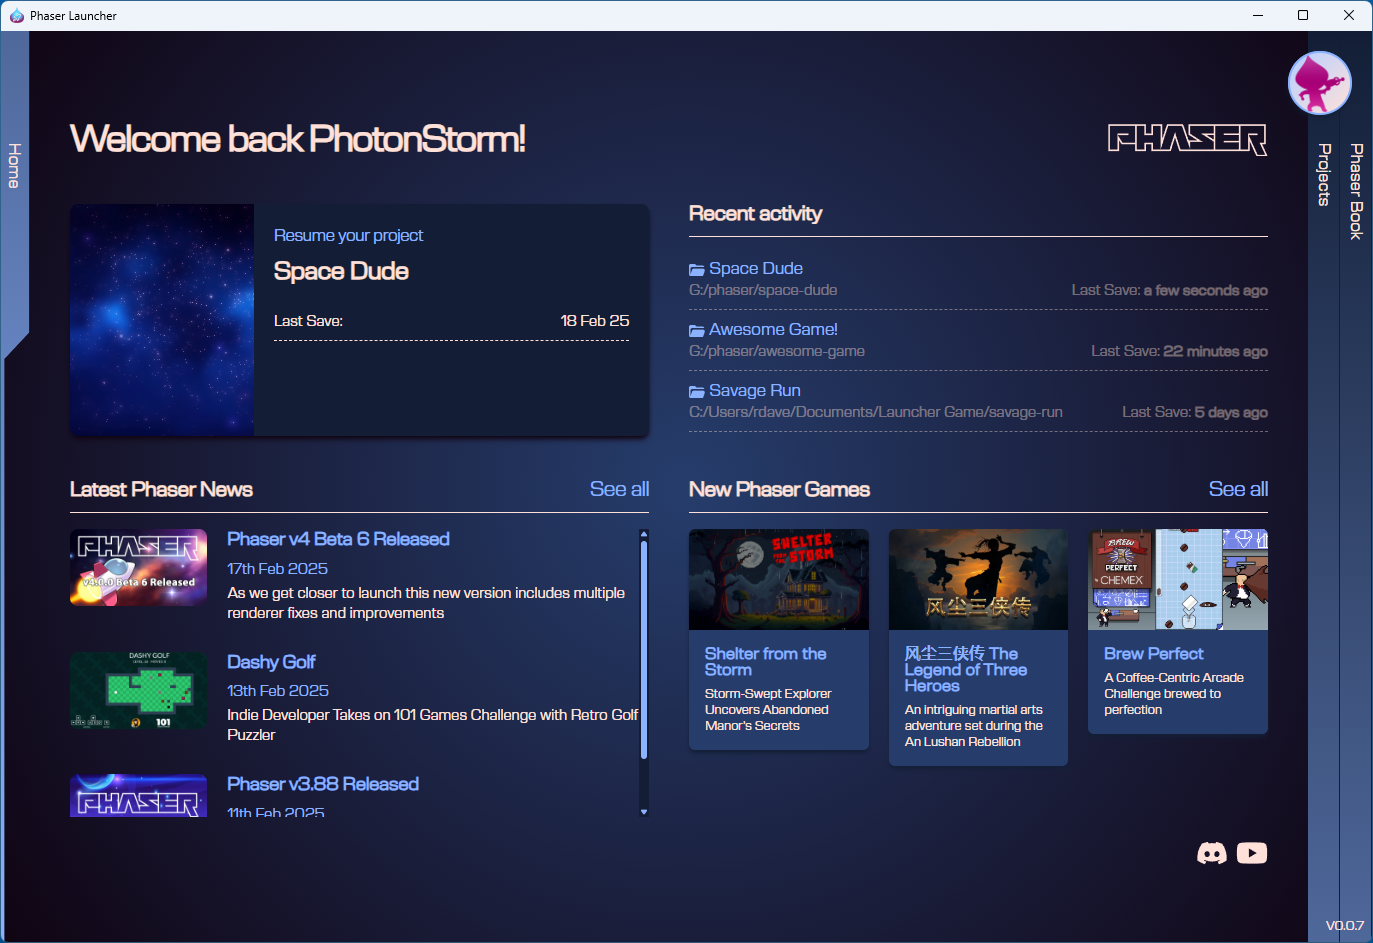Open the Dashy Golf news entry
Screen dimensions: 1373x943
[271, 662]
